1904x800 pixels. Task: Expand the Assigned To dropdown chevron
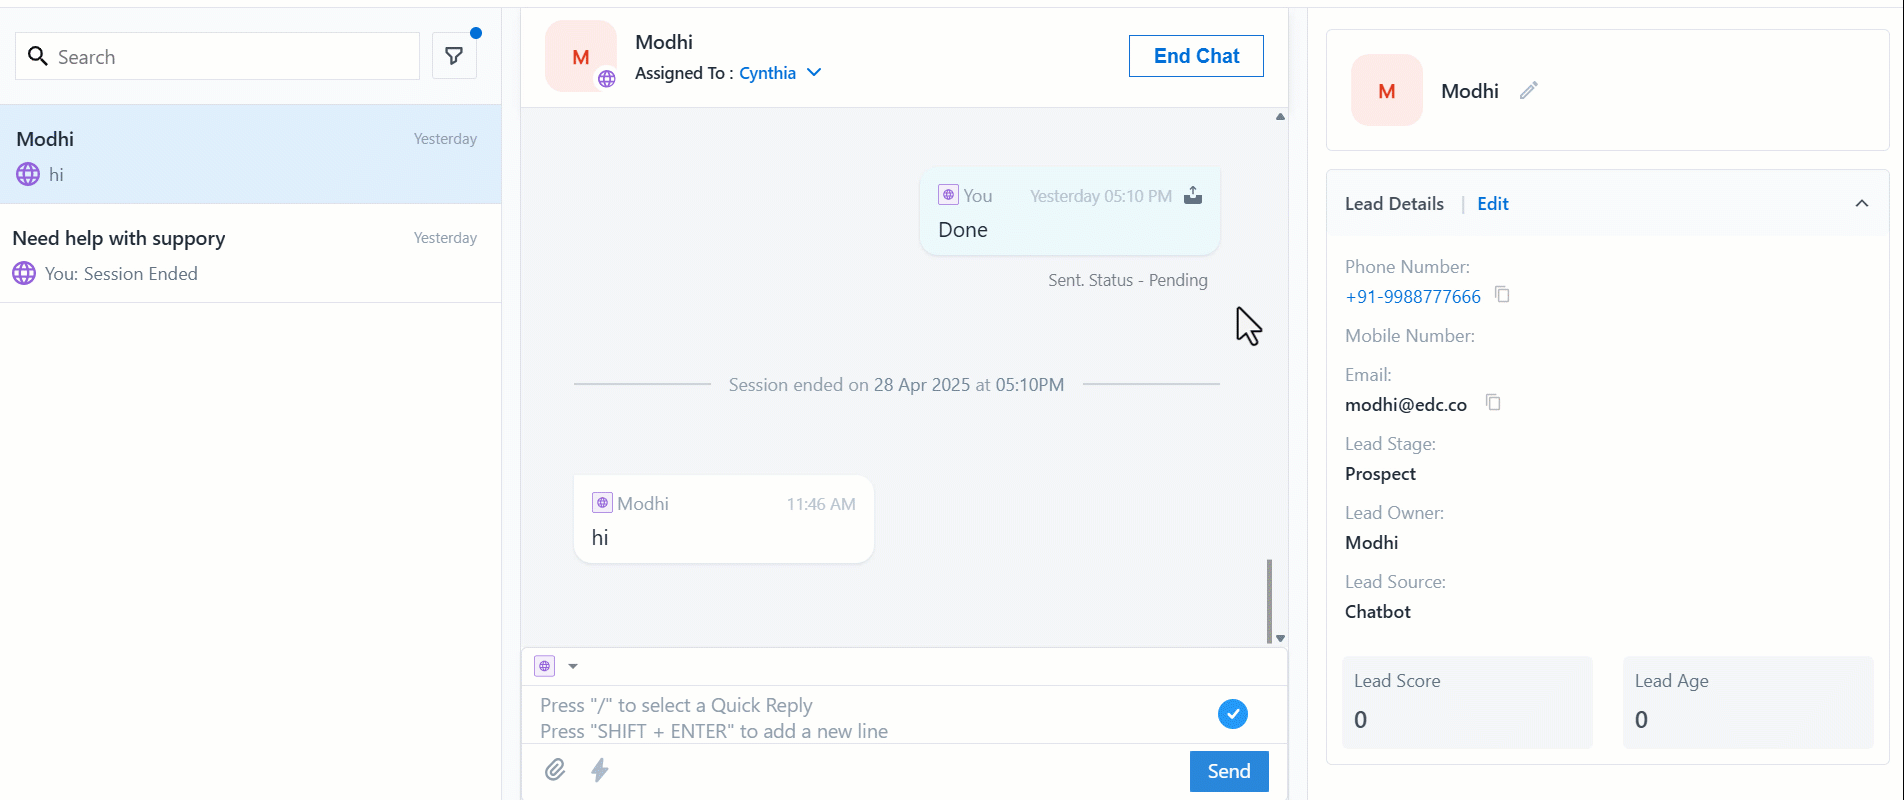coord(814,72)
